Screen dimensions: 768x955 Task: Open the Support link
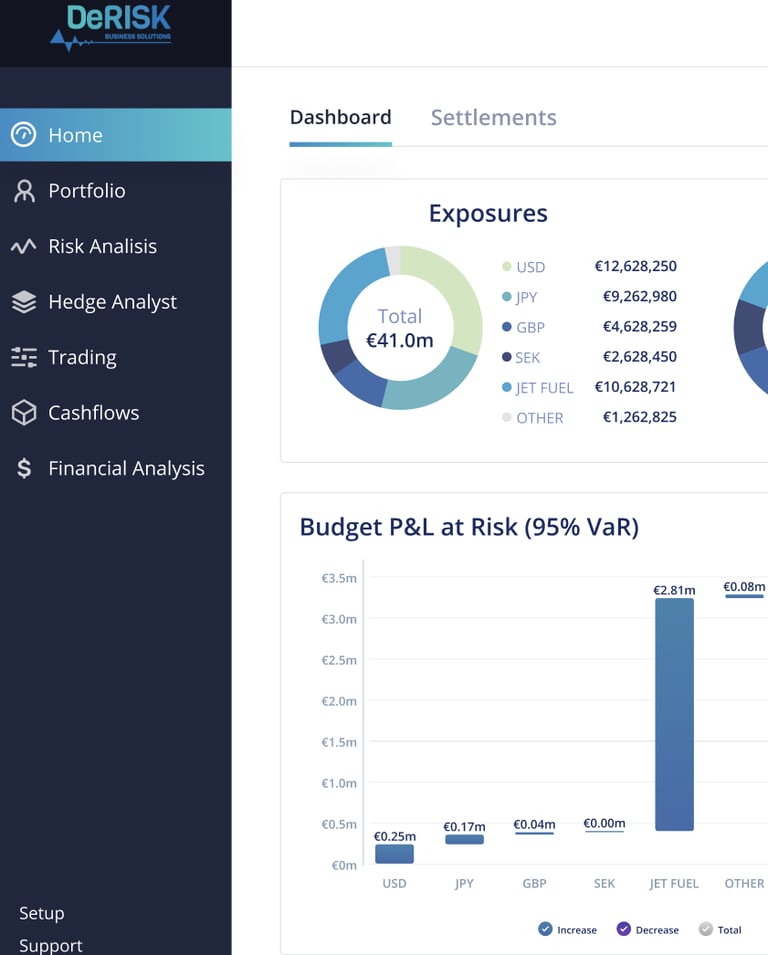51,945
